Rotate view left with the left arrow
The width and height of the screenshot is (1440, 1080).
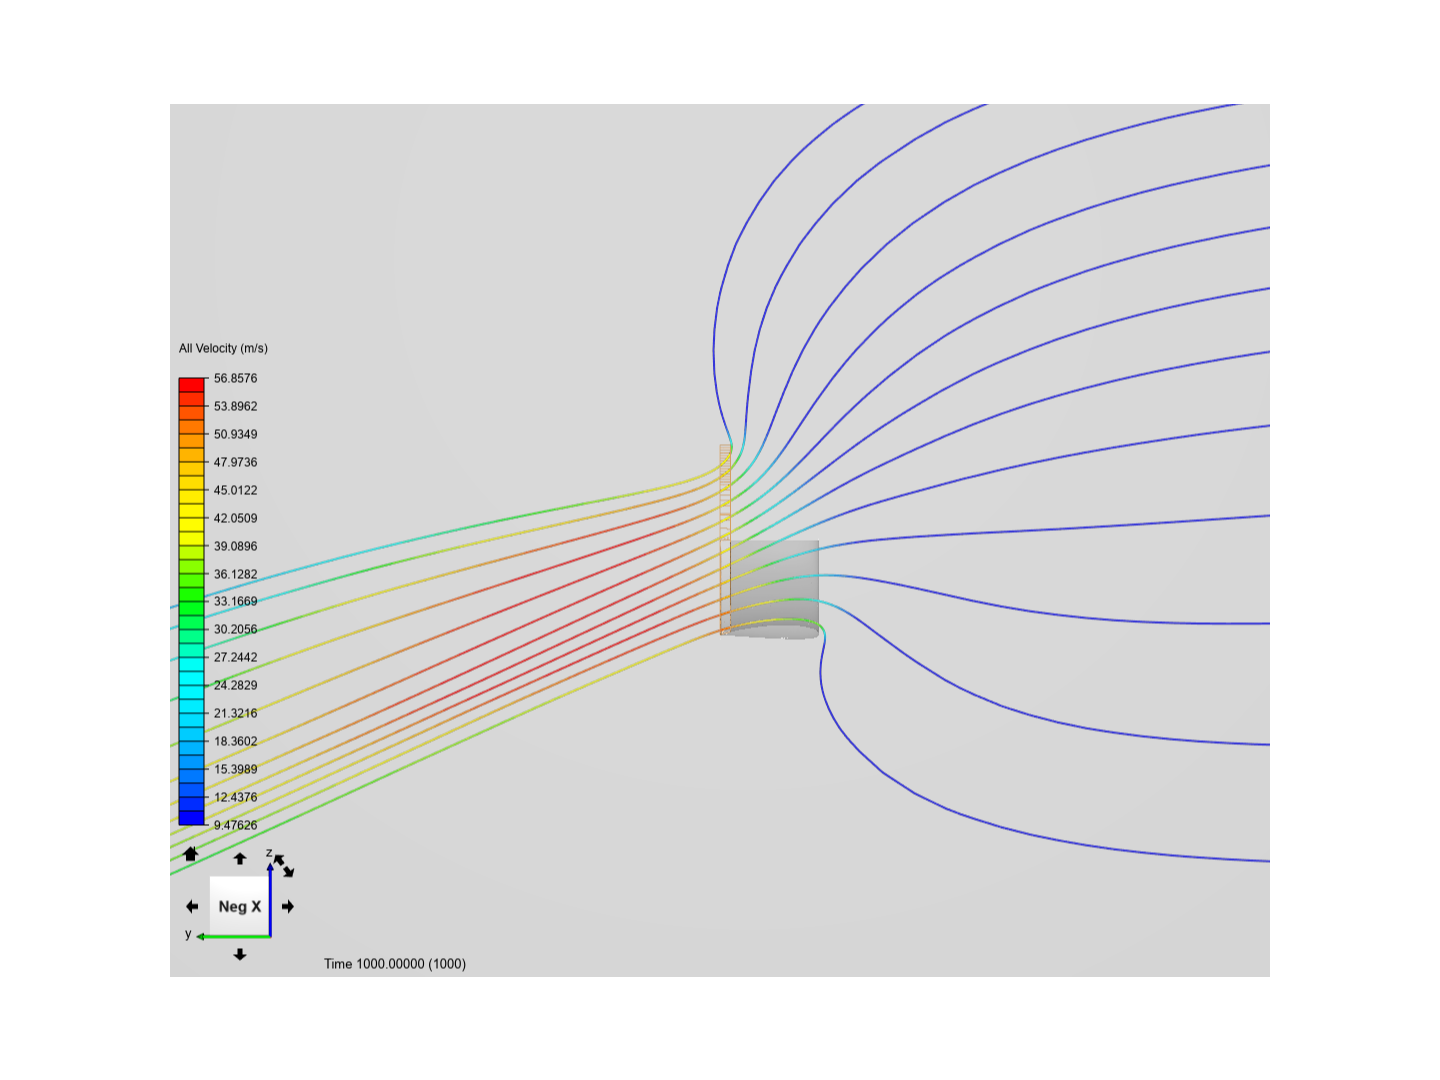tap(192, 907)
